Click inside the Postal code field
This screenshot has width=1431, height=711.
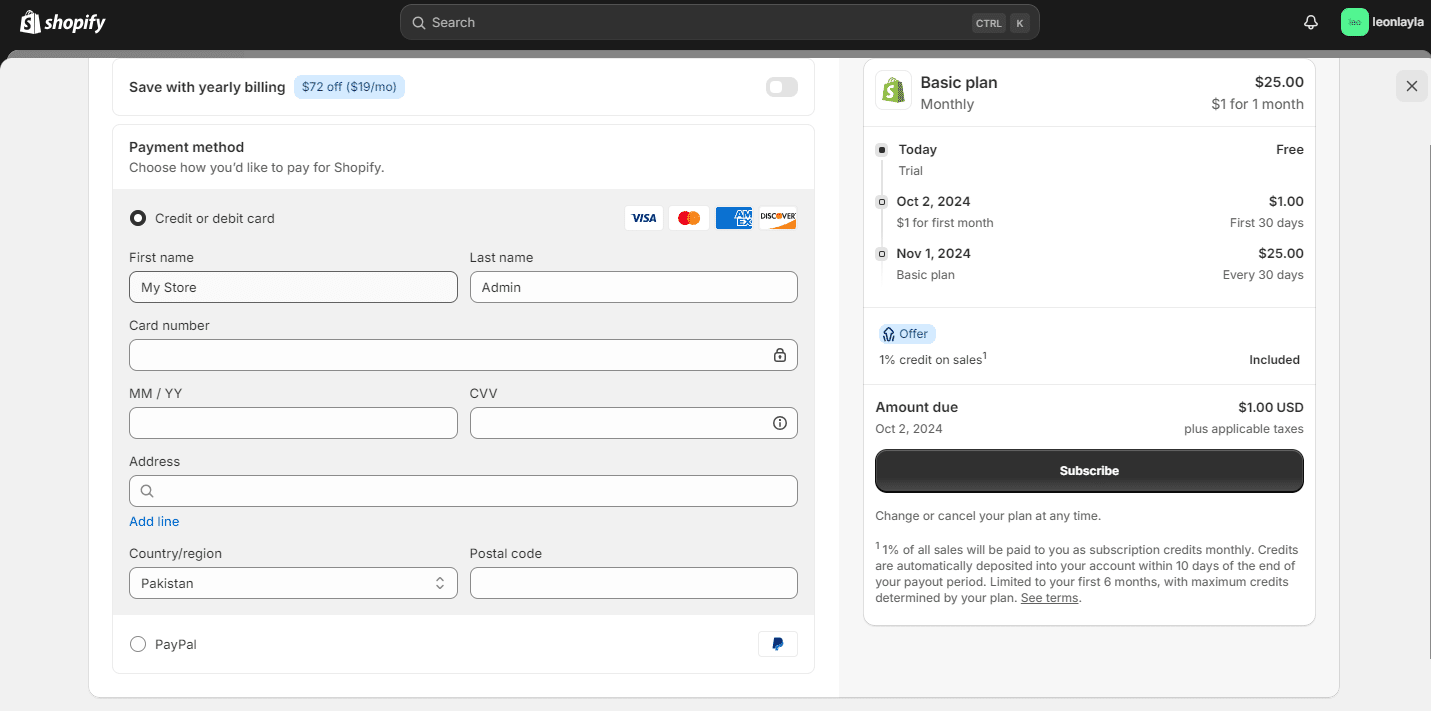pos(633,583)
